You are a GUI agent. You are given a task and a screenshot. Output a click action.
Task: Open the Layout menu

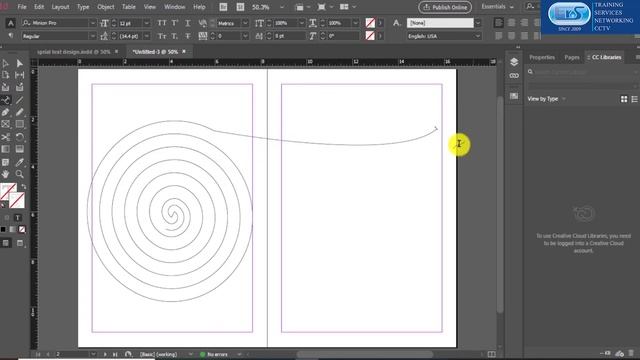[60, 7]
